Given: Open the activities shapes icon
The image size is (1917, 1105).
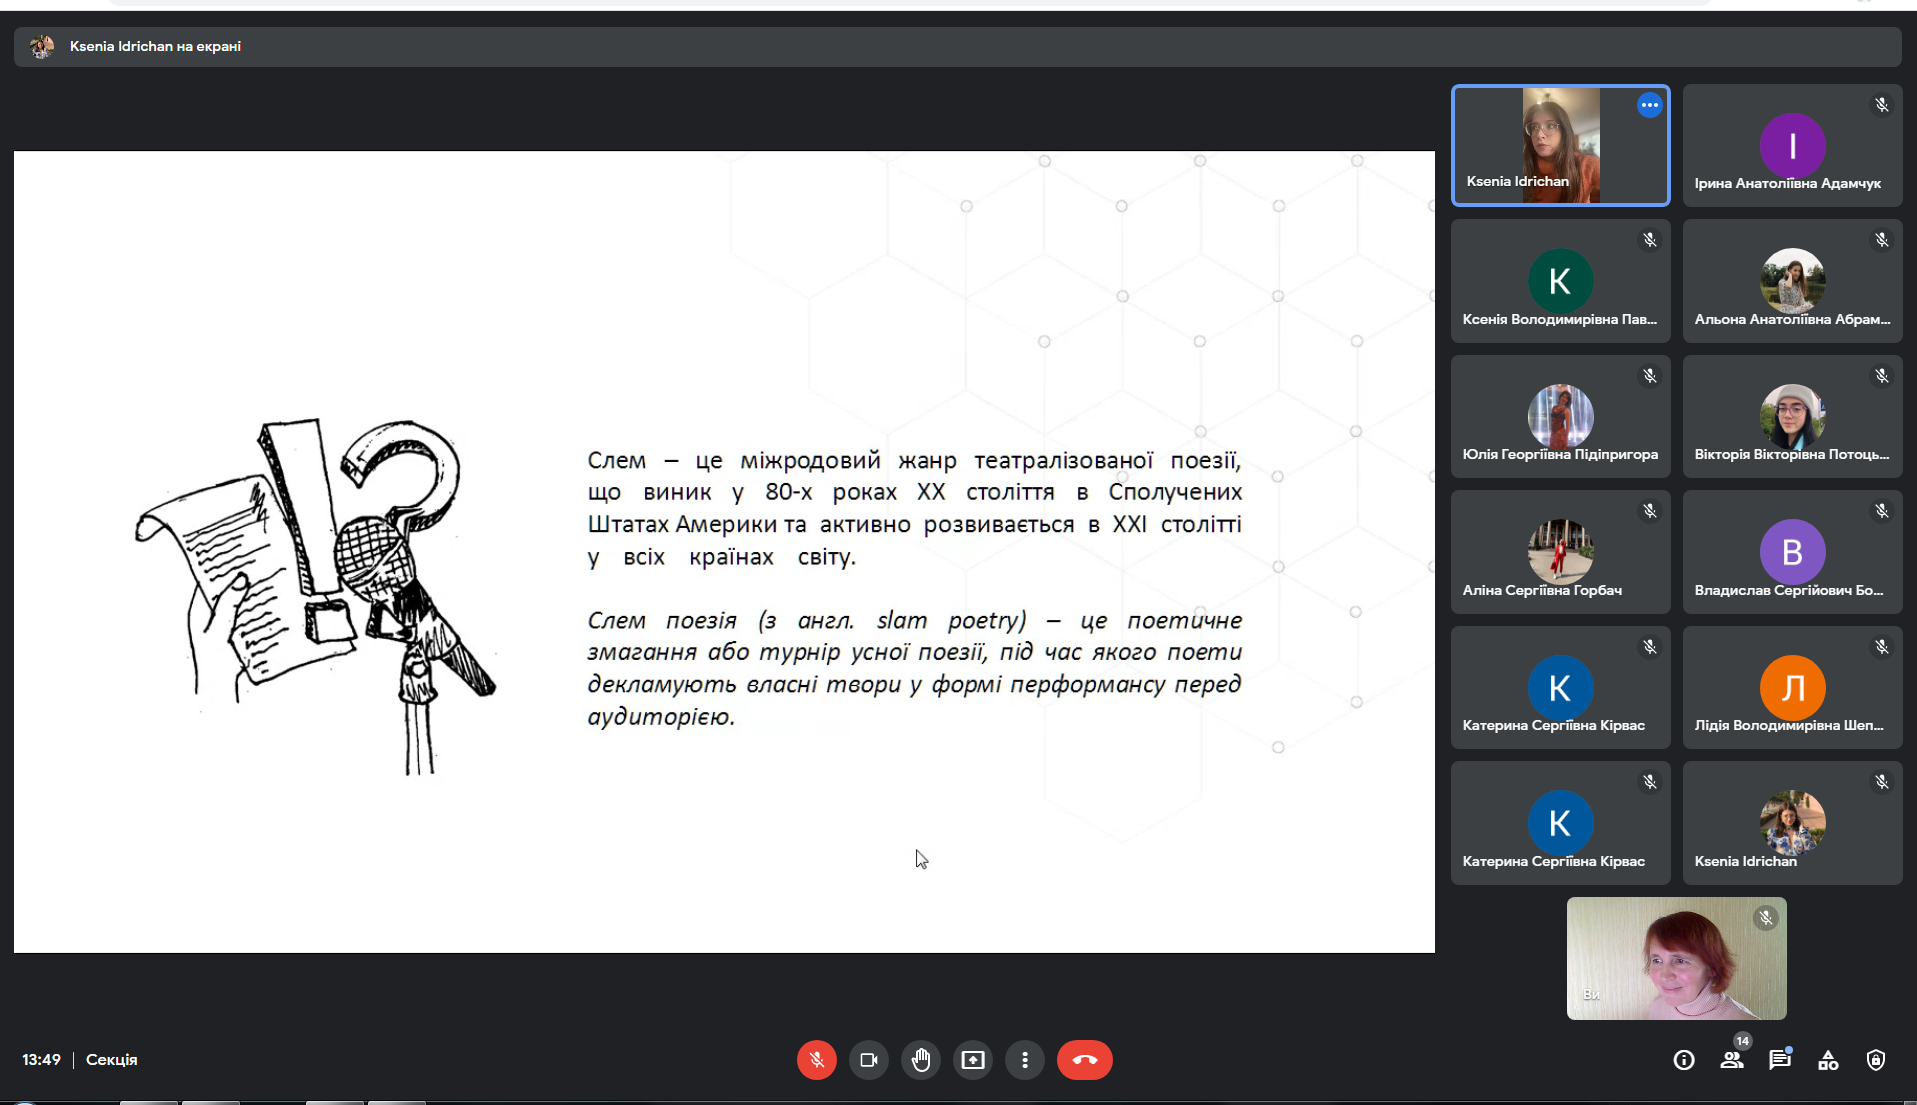Looking at the screenshot, I should [x=1828, y=1060].
